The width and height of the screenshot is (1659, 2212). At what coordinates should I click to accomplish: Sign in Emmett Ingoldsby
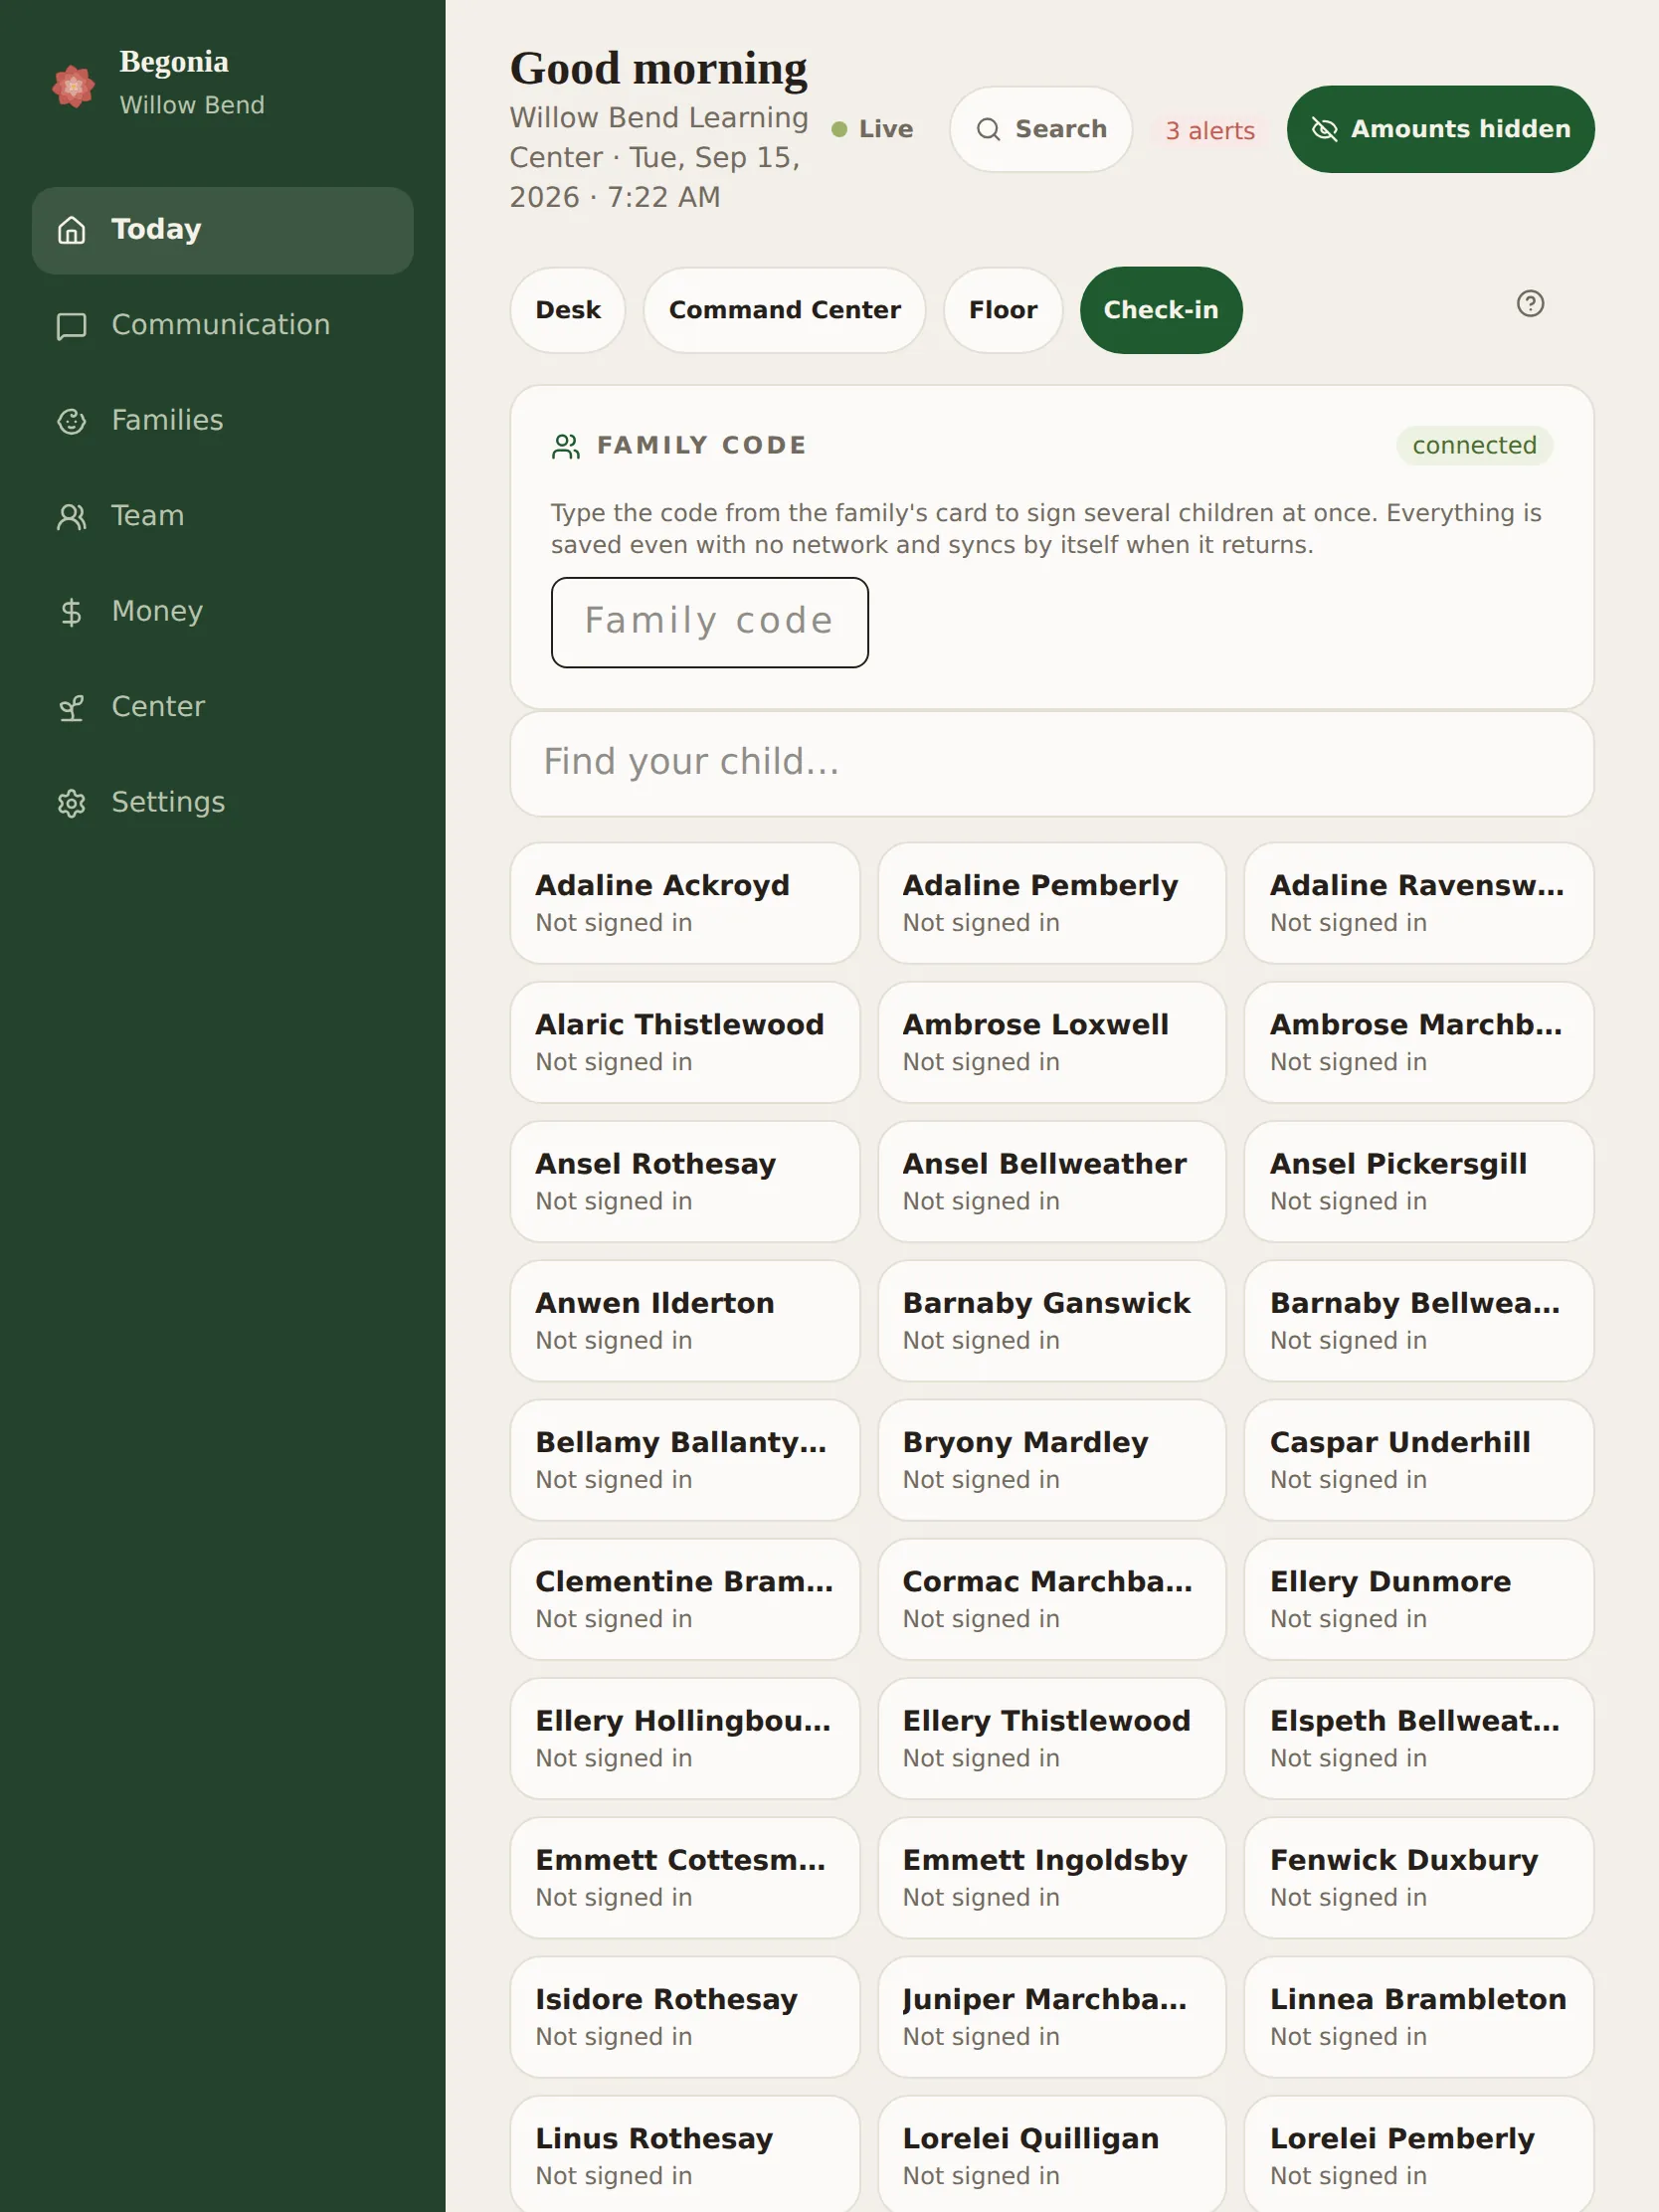[1051, 1878]
